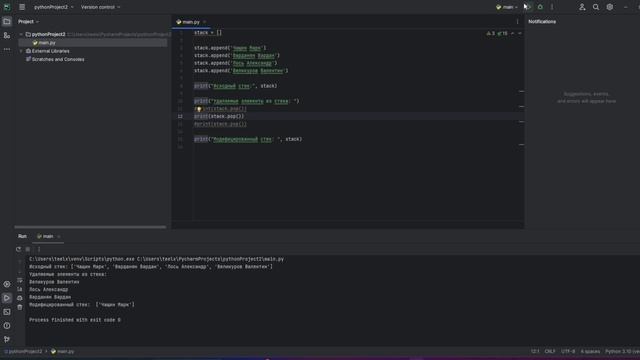The height and width of the screenshot is (360, 640).
Task: Open the main hamburger menu
Action: pyautogui.click(x=22, y=7)
